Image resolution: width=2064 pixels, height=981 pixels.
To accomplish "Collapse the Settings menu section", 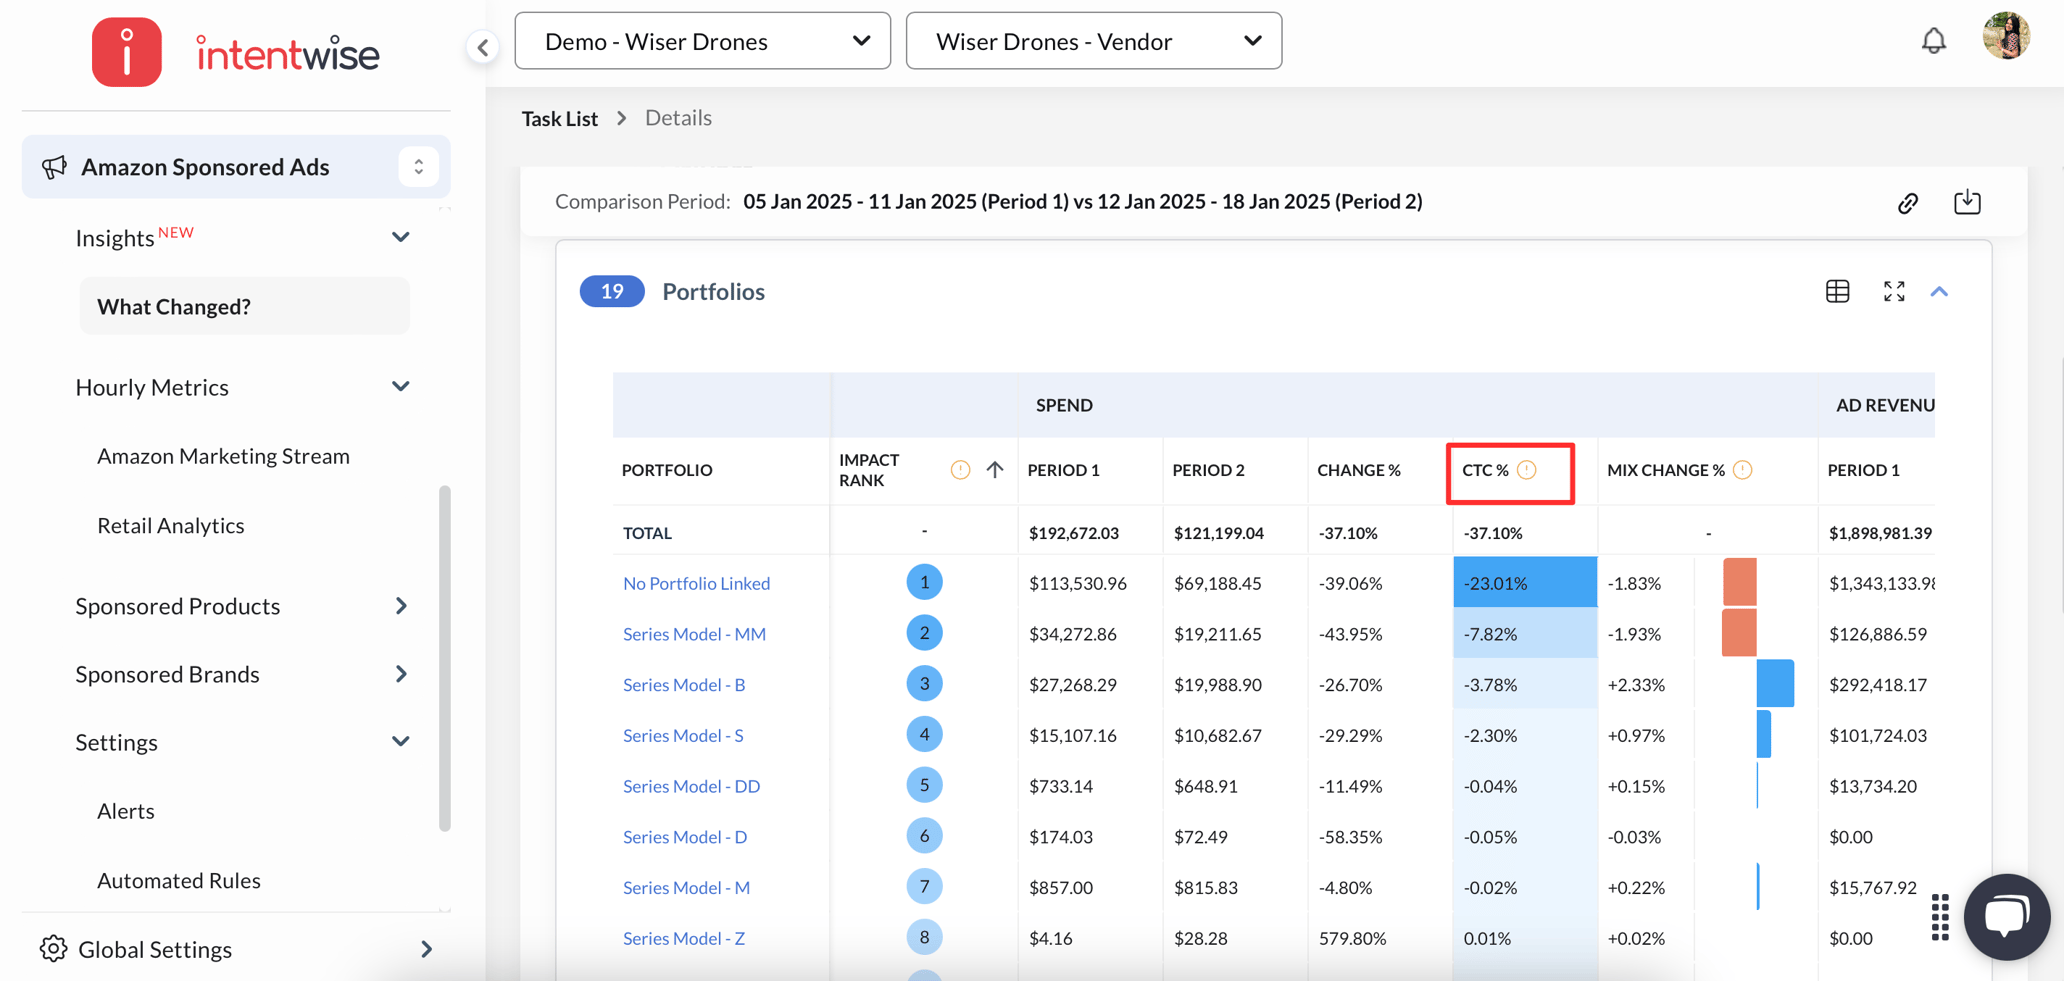I will click(x=401, y=742).
